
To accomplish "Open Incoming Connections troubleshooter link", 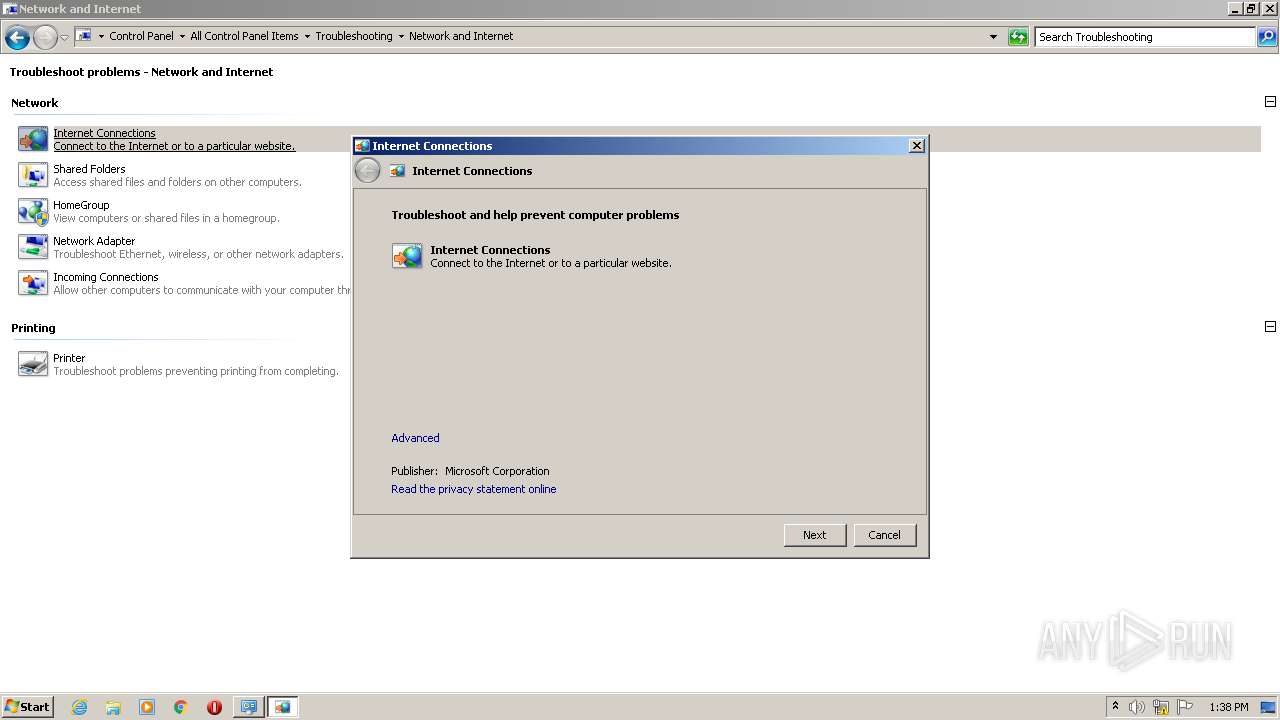I will click(106, 277).
